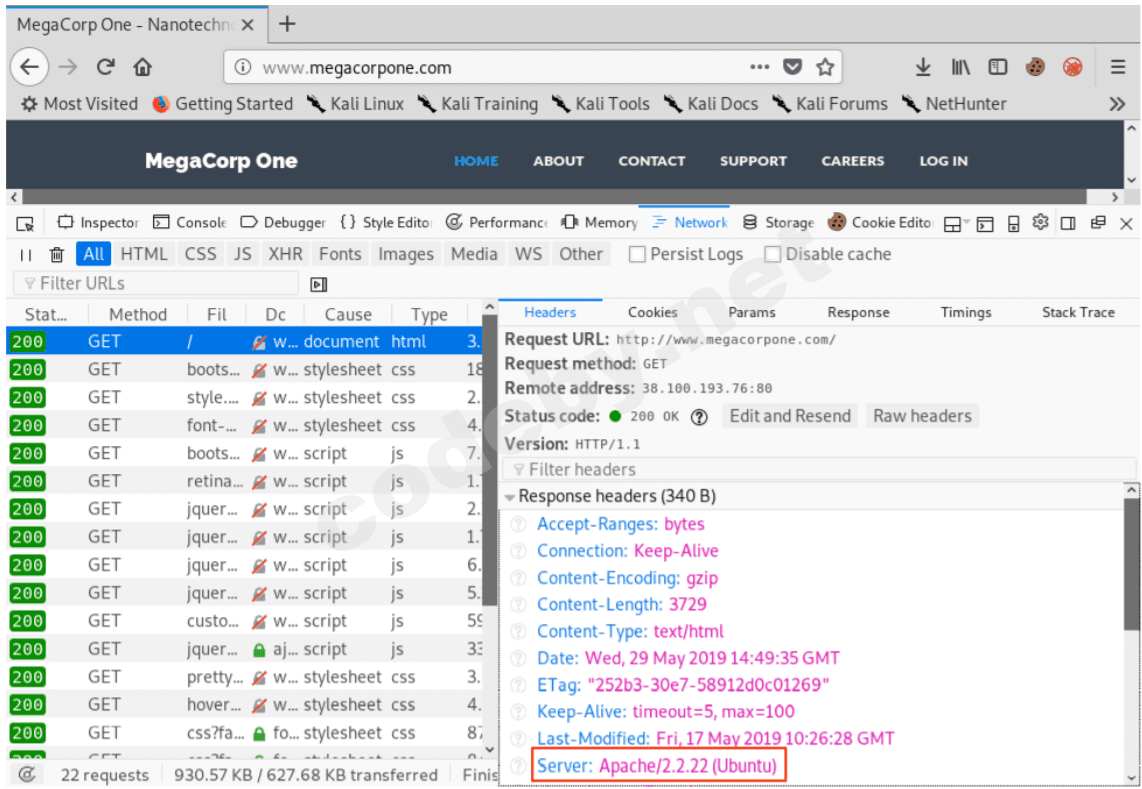This screenshot has width=1142, height=789.
Task: Filter requests by JS
Action: click(243, 254)
